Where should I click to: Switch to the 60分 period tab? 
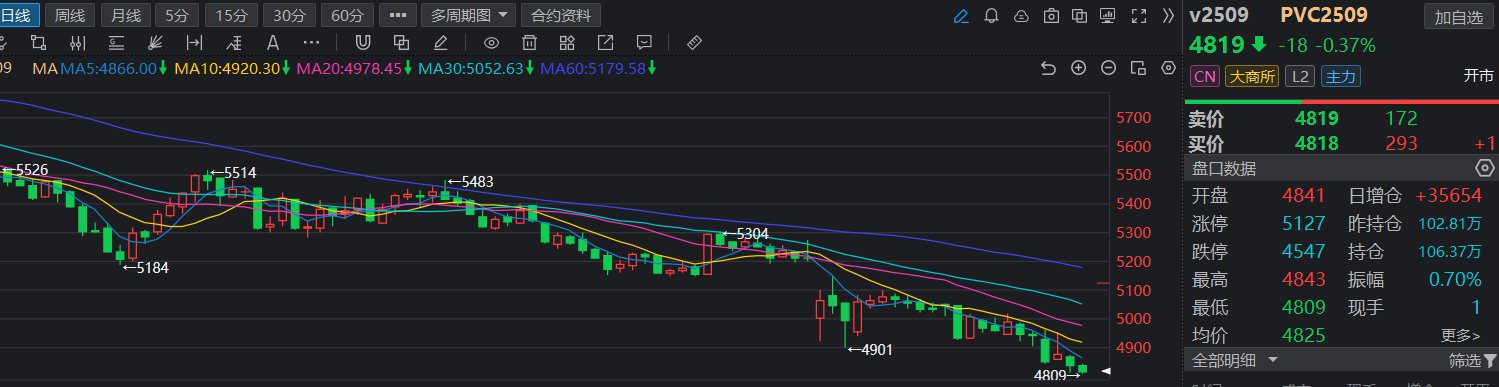click(348, 16)
